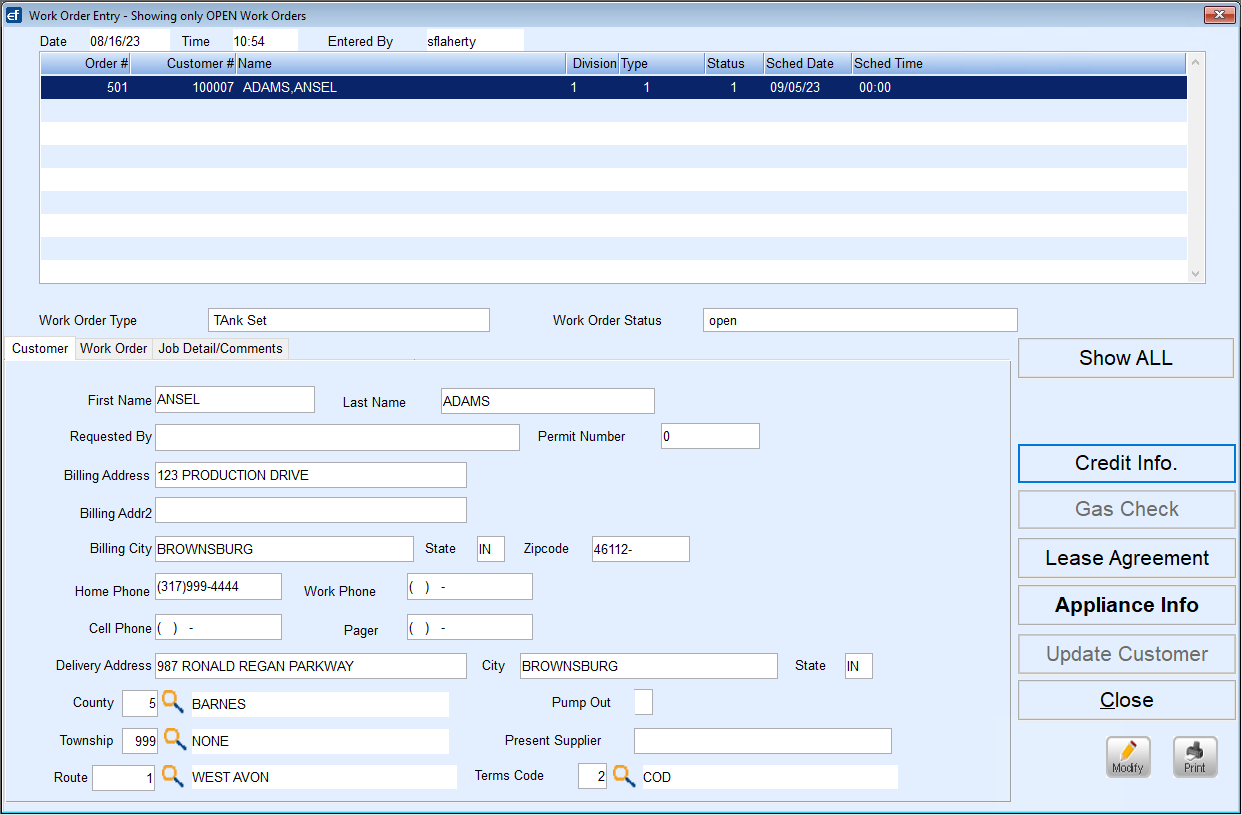Click the Zipcode field

(x=641, y=549)
